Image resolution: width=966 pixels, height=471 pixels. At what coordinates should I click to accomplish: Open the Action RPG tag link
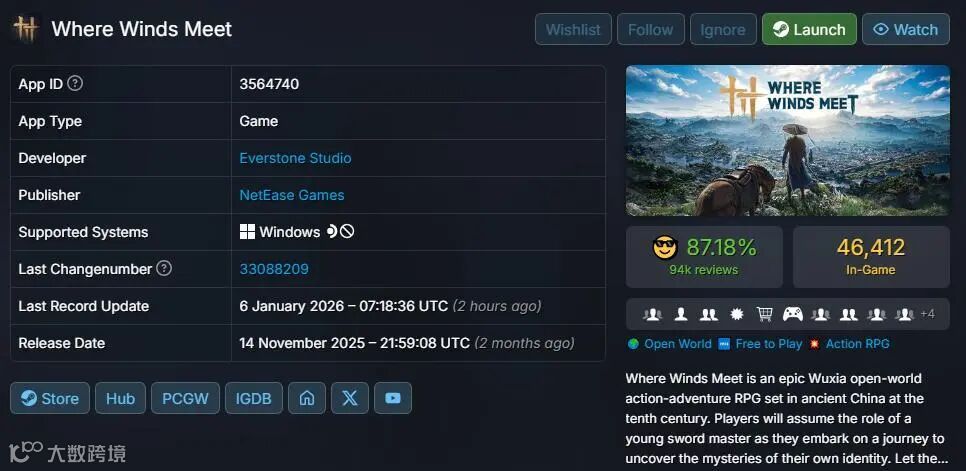(858, 344)
